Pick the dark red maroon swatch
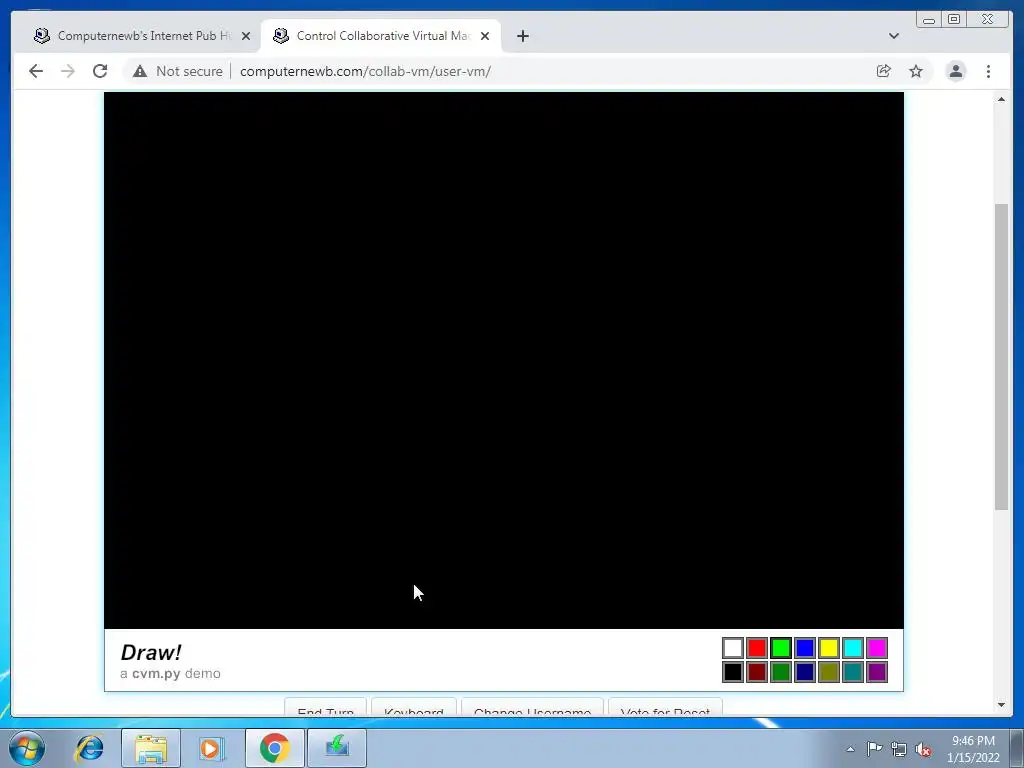This screenshot has height=768, width=1024. click(x=757, y=672)
